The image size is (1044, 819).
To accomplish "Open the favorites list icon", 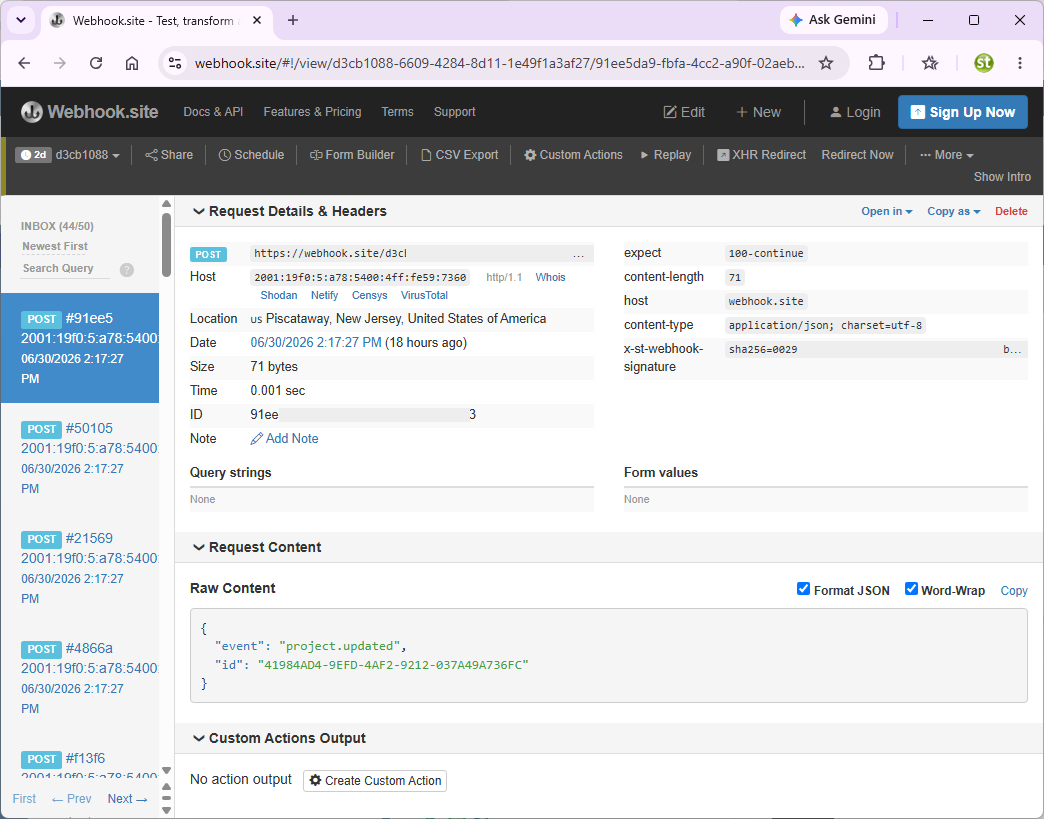I will tap(929, 63).
